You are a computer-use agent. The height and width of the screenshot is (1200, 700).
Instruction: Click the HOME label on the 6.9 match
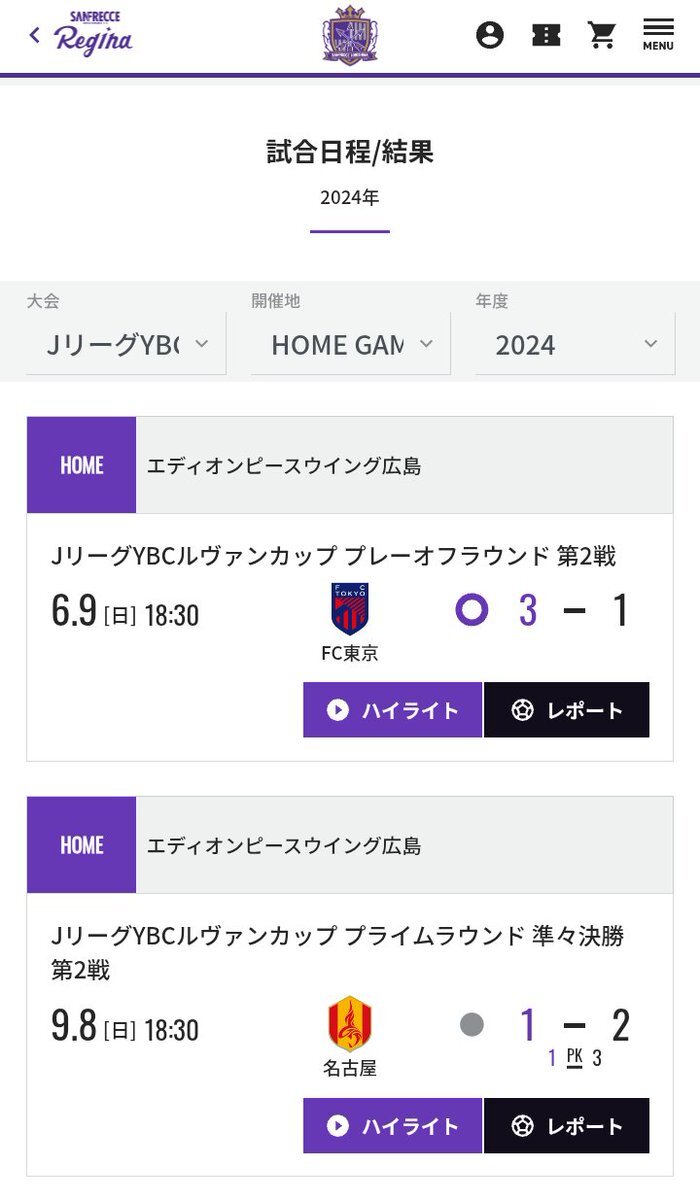point(81,465)
